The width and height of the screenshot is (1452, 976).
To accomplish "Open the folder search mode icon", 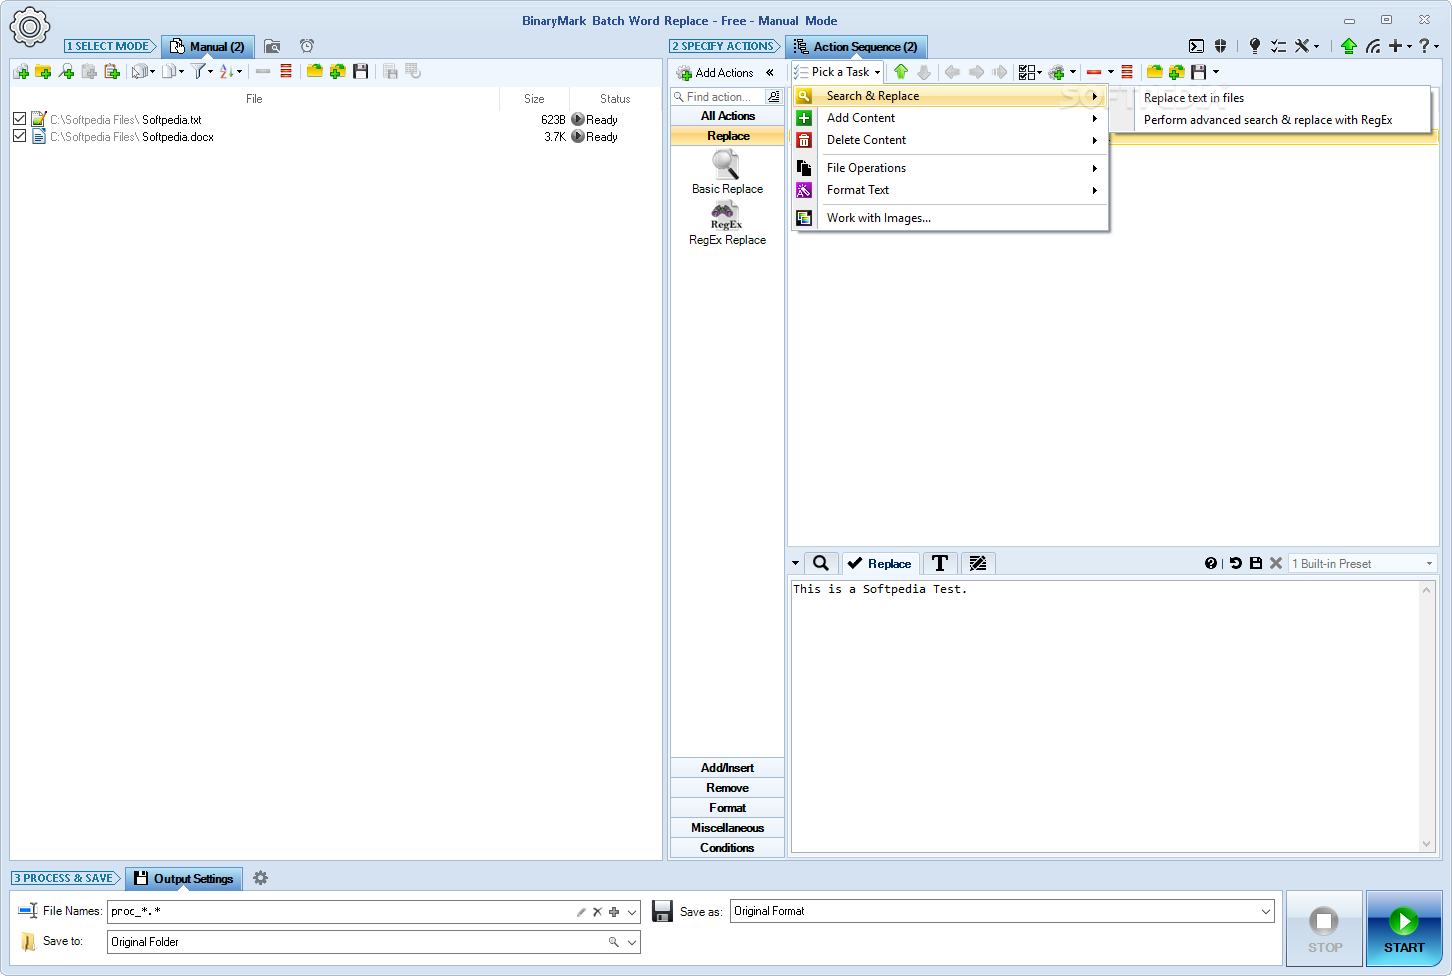I will [x=272, y=46].
